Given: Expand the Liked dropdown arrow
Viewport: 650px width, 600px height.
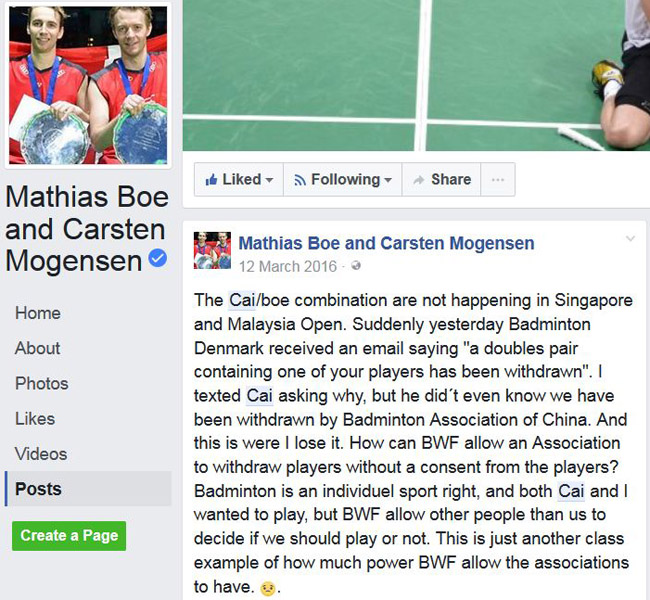Looking at the screenshot, I should 269,180.
